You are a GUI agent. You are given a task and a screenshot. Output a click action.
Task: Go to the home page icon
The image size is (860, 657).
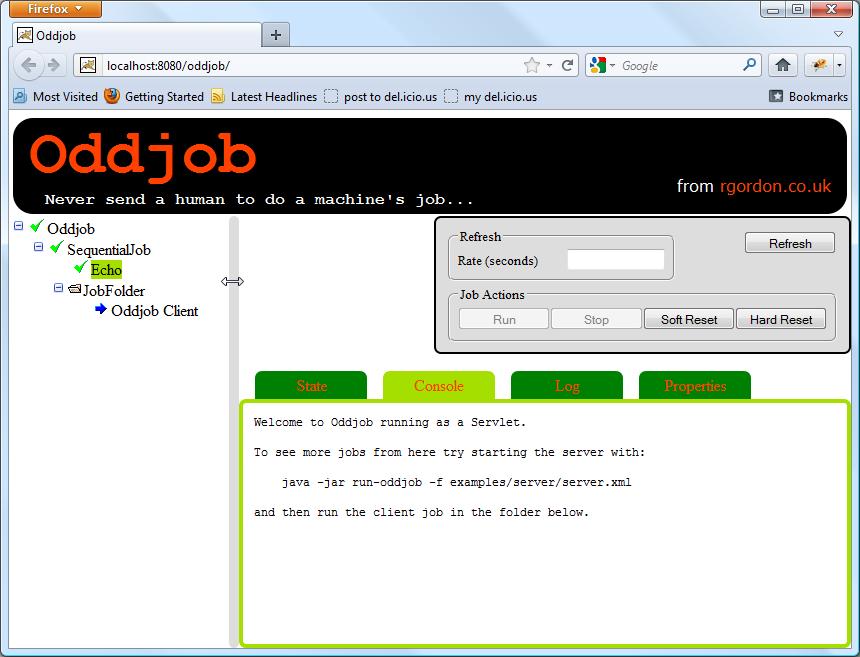pos(783,65)
